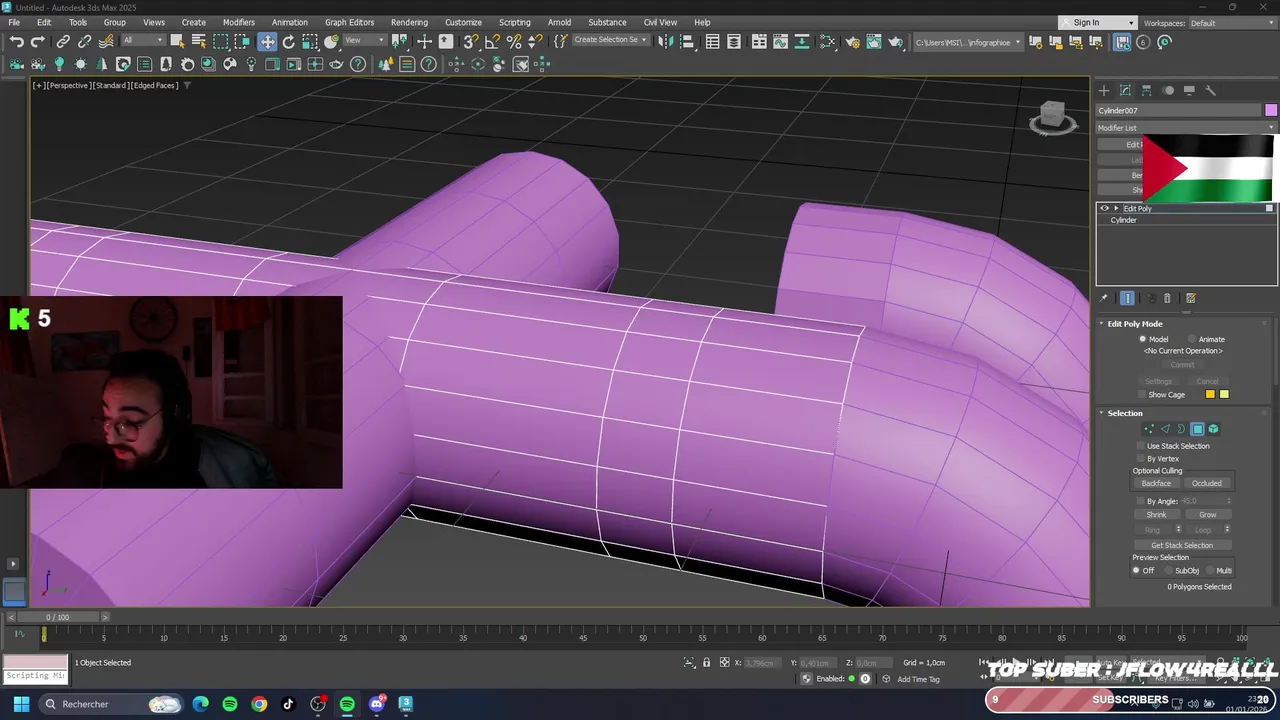Click the Align tool icon
Screen dimensions: 1280x720
pos(687,41)
